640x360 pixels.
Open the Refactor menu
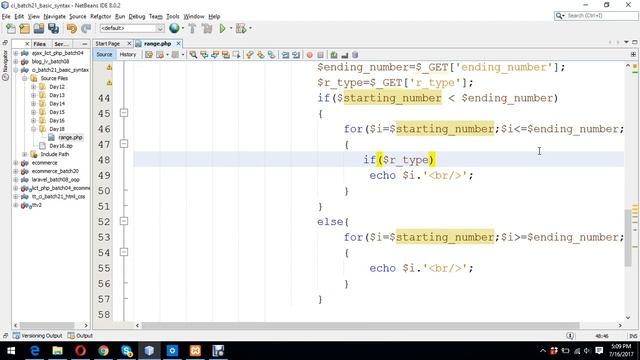100,16
